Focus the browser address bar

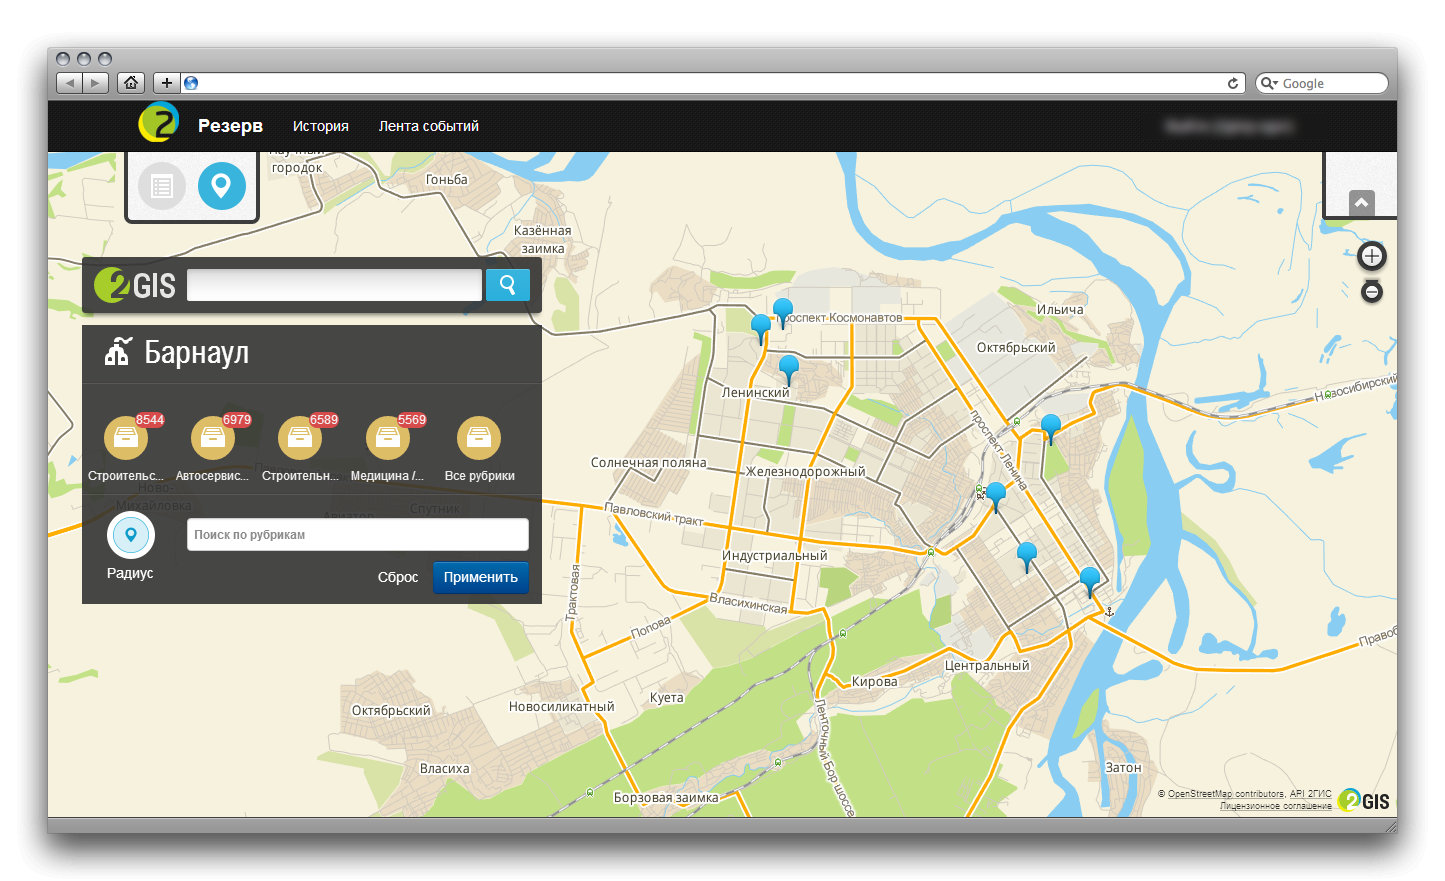[713, 83]
